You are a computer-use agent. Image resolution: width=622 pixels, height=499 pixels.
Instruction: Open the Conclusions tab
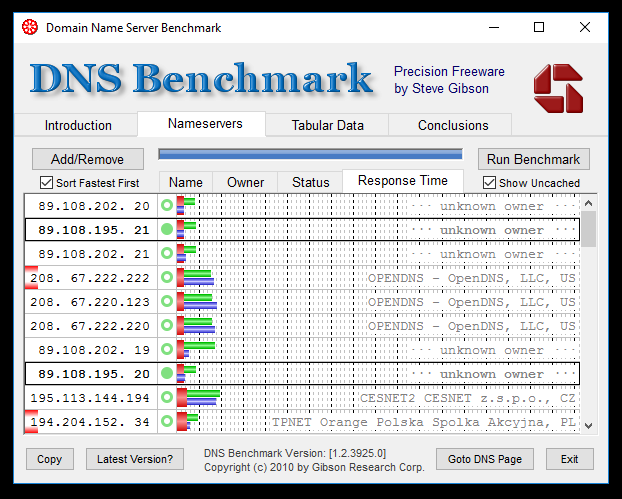pos(453,126)
